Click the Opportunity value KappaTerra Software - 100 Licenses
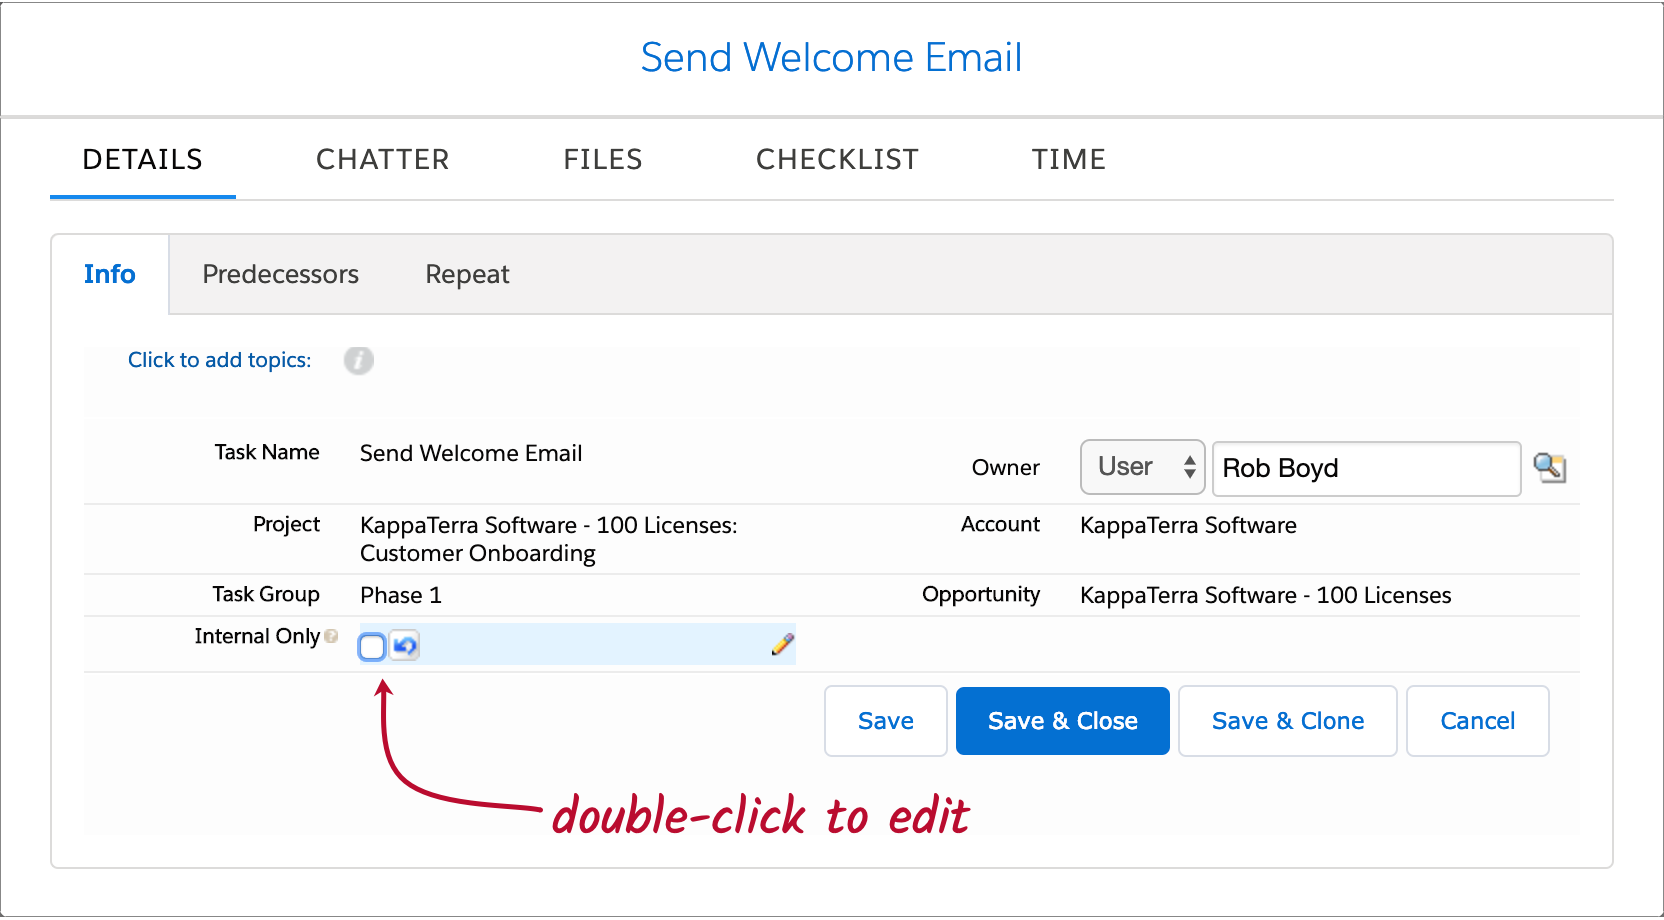1664x920 pixels. point(1266,595)
